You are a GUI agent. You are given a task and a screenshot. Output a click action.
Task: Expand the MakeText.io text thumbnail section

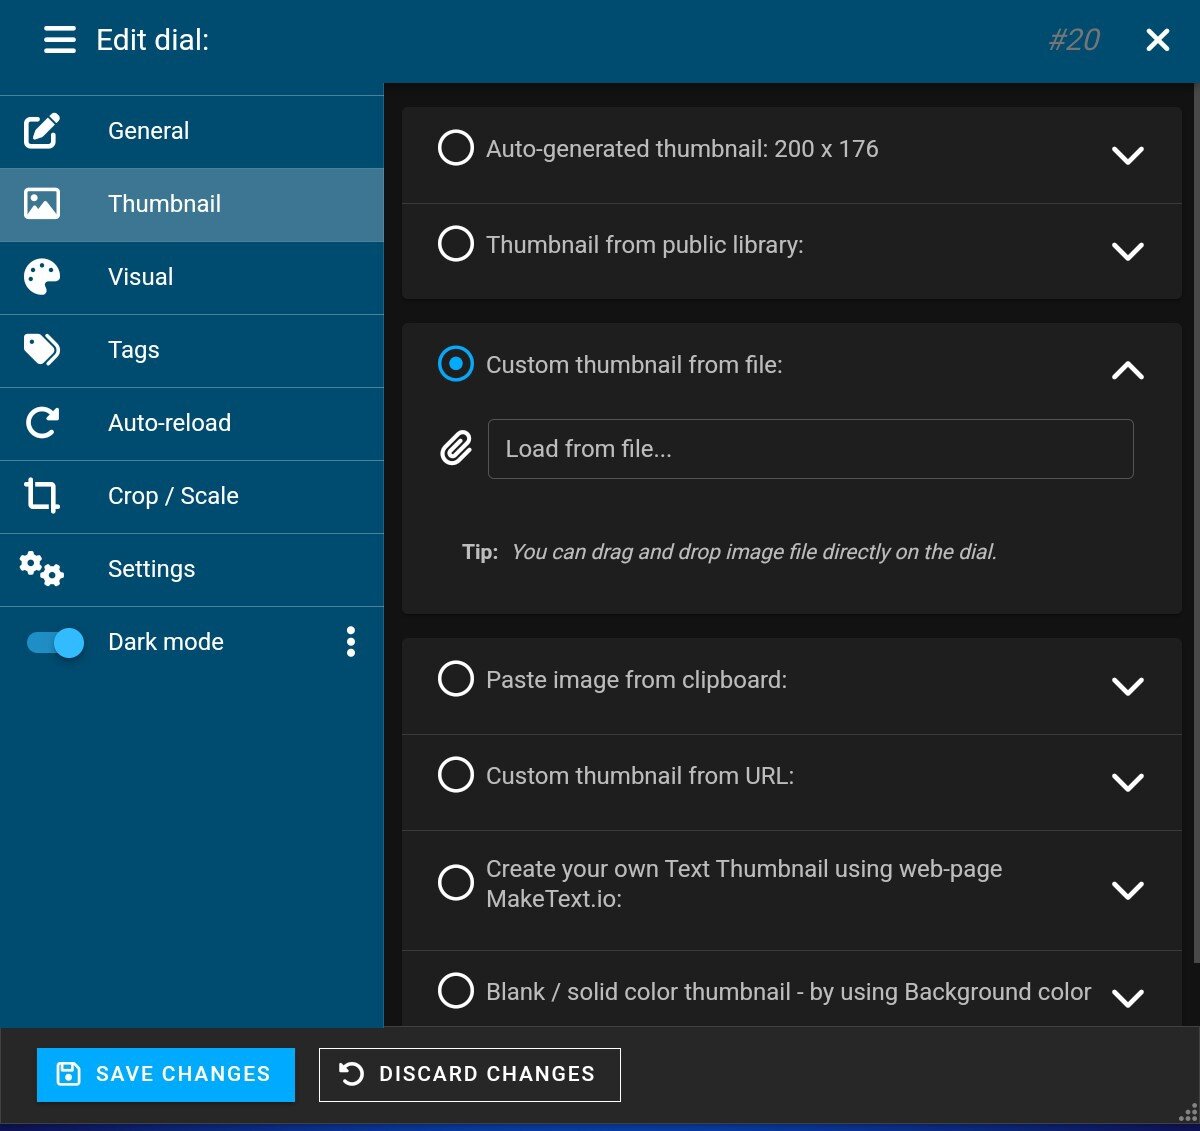[x=1127, y=890]
